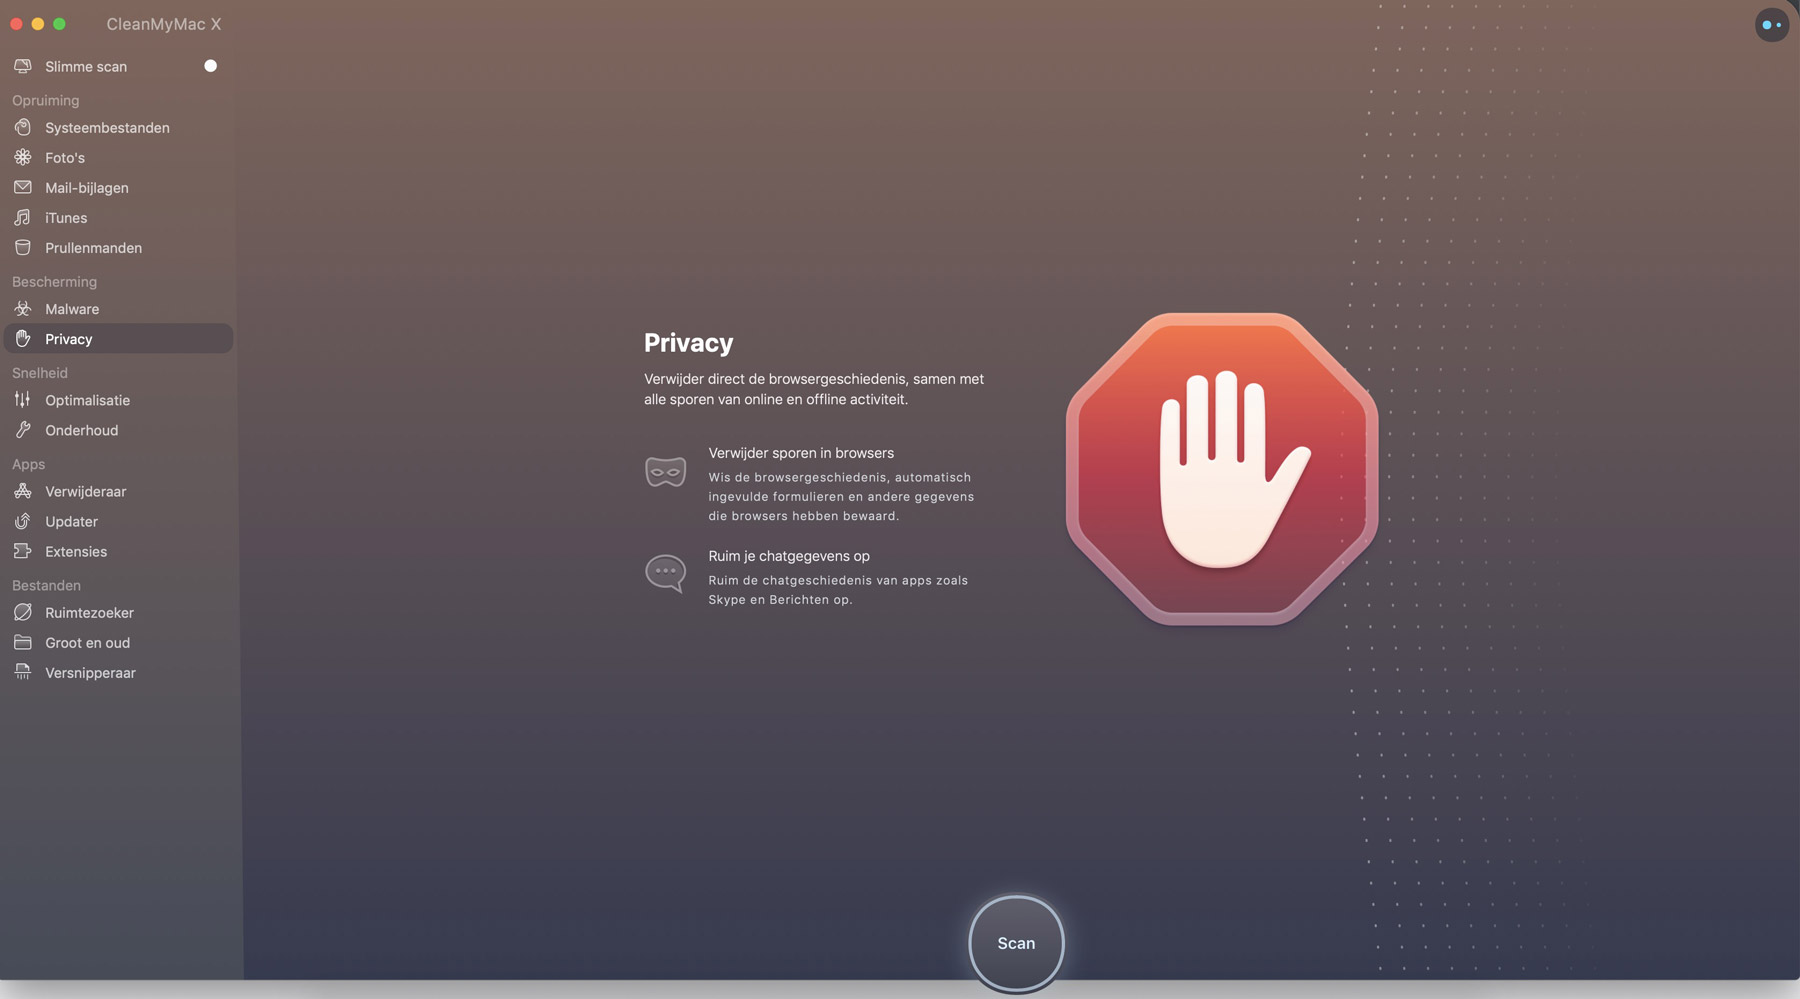Click the Privacy hand icon in sidebar
Viewport: 1800px width, 999px height.
23,339
